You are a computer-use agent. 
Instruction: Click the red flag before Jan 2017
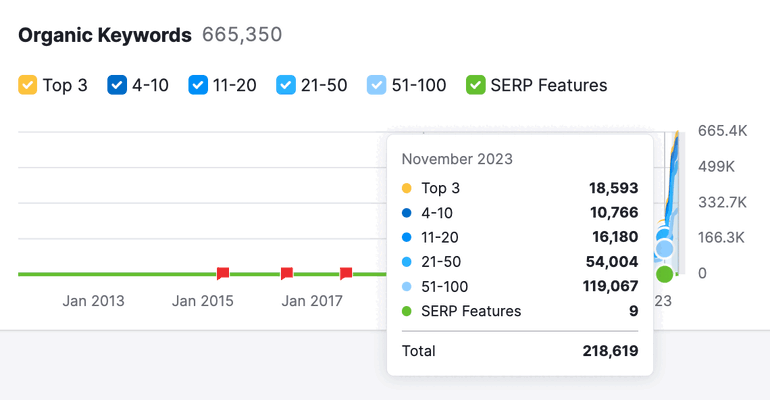coord(287,273)
